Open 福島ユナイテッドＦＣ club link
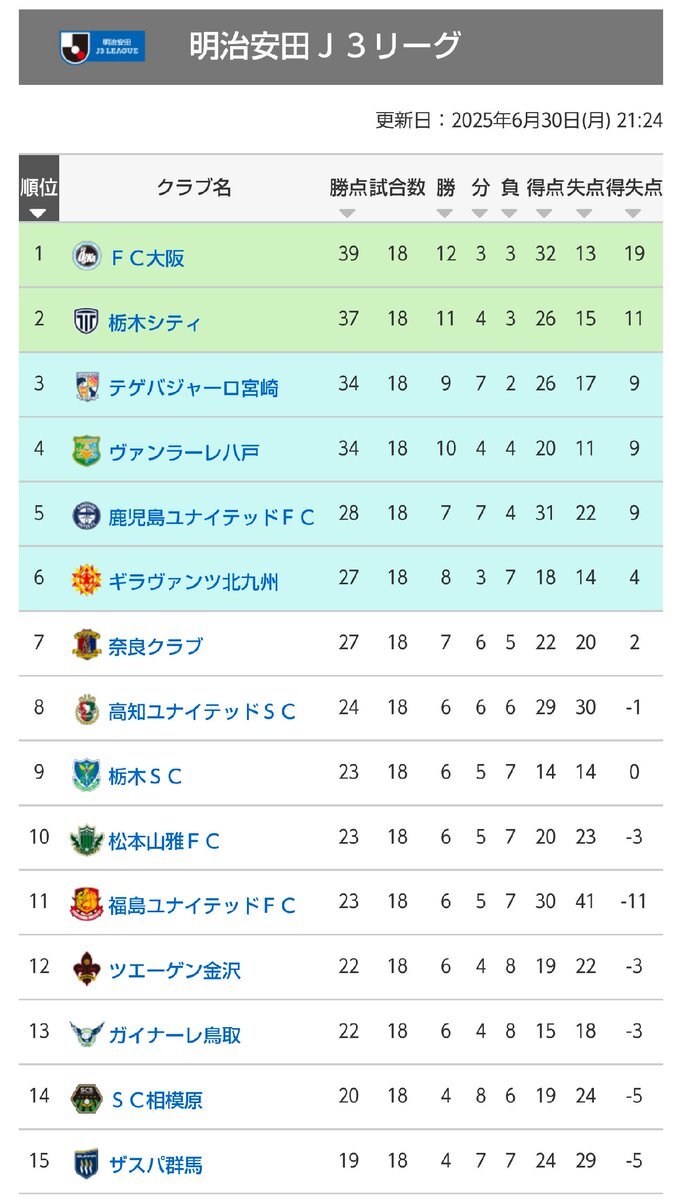Image resolution: width=682 pixels, height=1200 pixels. (x=202, y=905)
